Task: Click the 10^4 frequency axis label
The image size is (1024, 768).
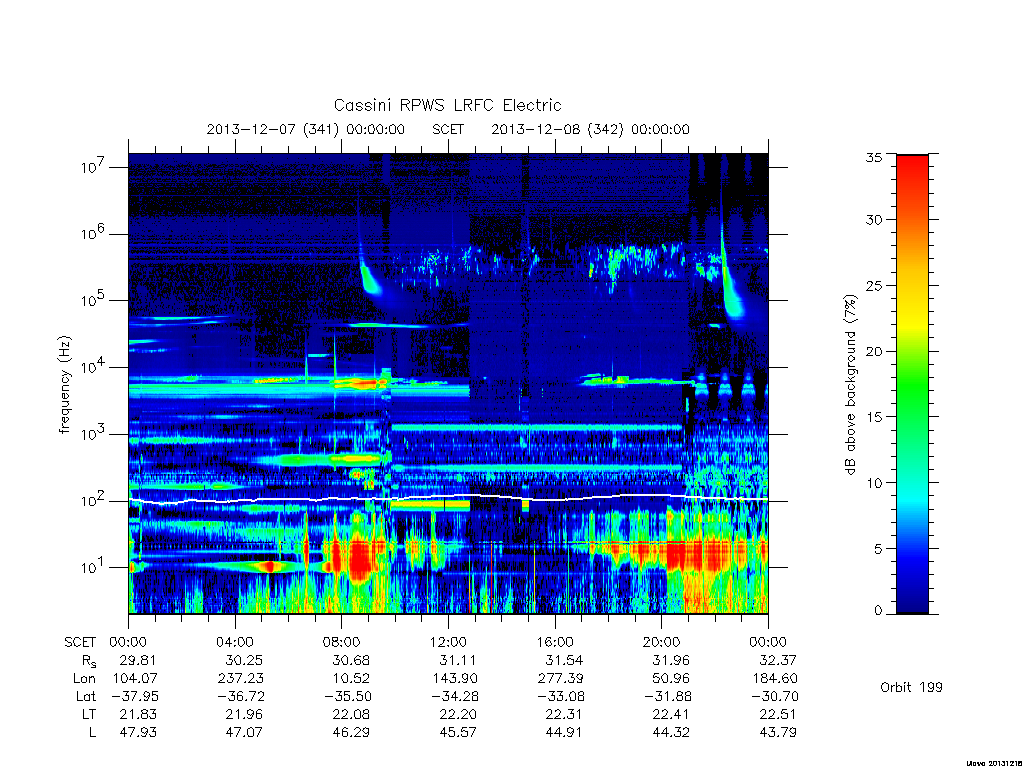Action: (x=95, y=367)
